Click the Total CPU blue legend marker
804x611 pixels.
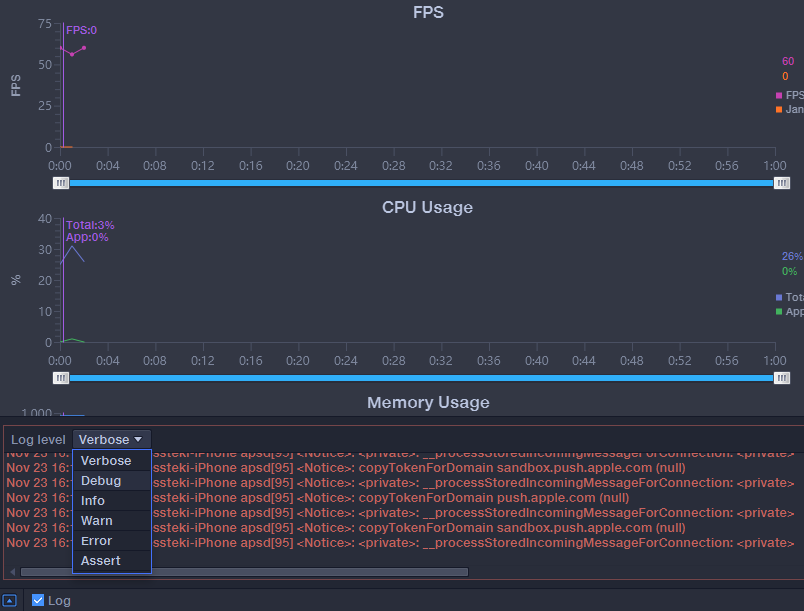tap(779, 298)
